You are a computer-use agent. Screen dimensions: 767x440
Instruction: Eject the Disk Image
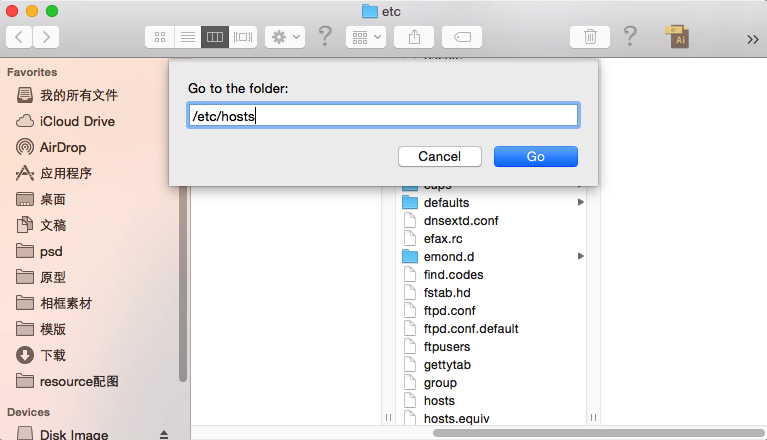coord(164,434)
